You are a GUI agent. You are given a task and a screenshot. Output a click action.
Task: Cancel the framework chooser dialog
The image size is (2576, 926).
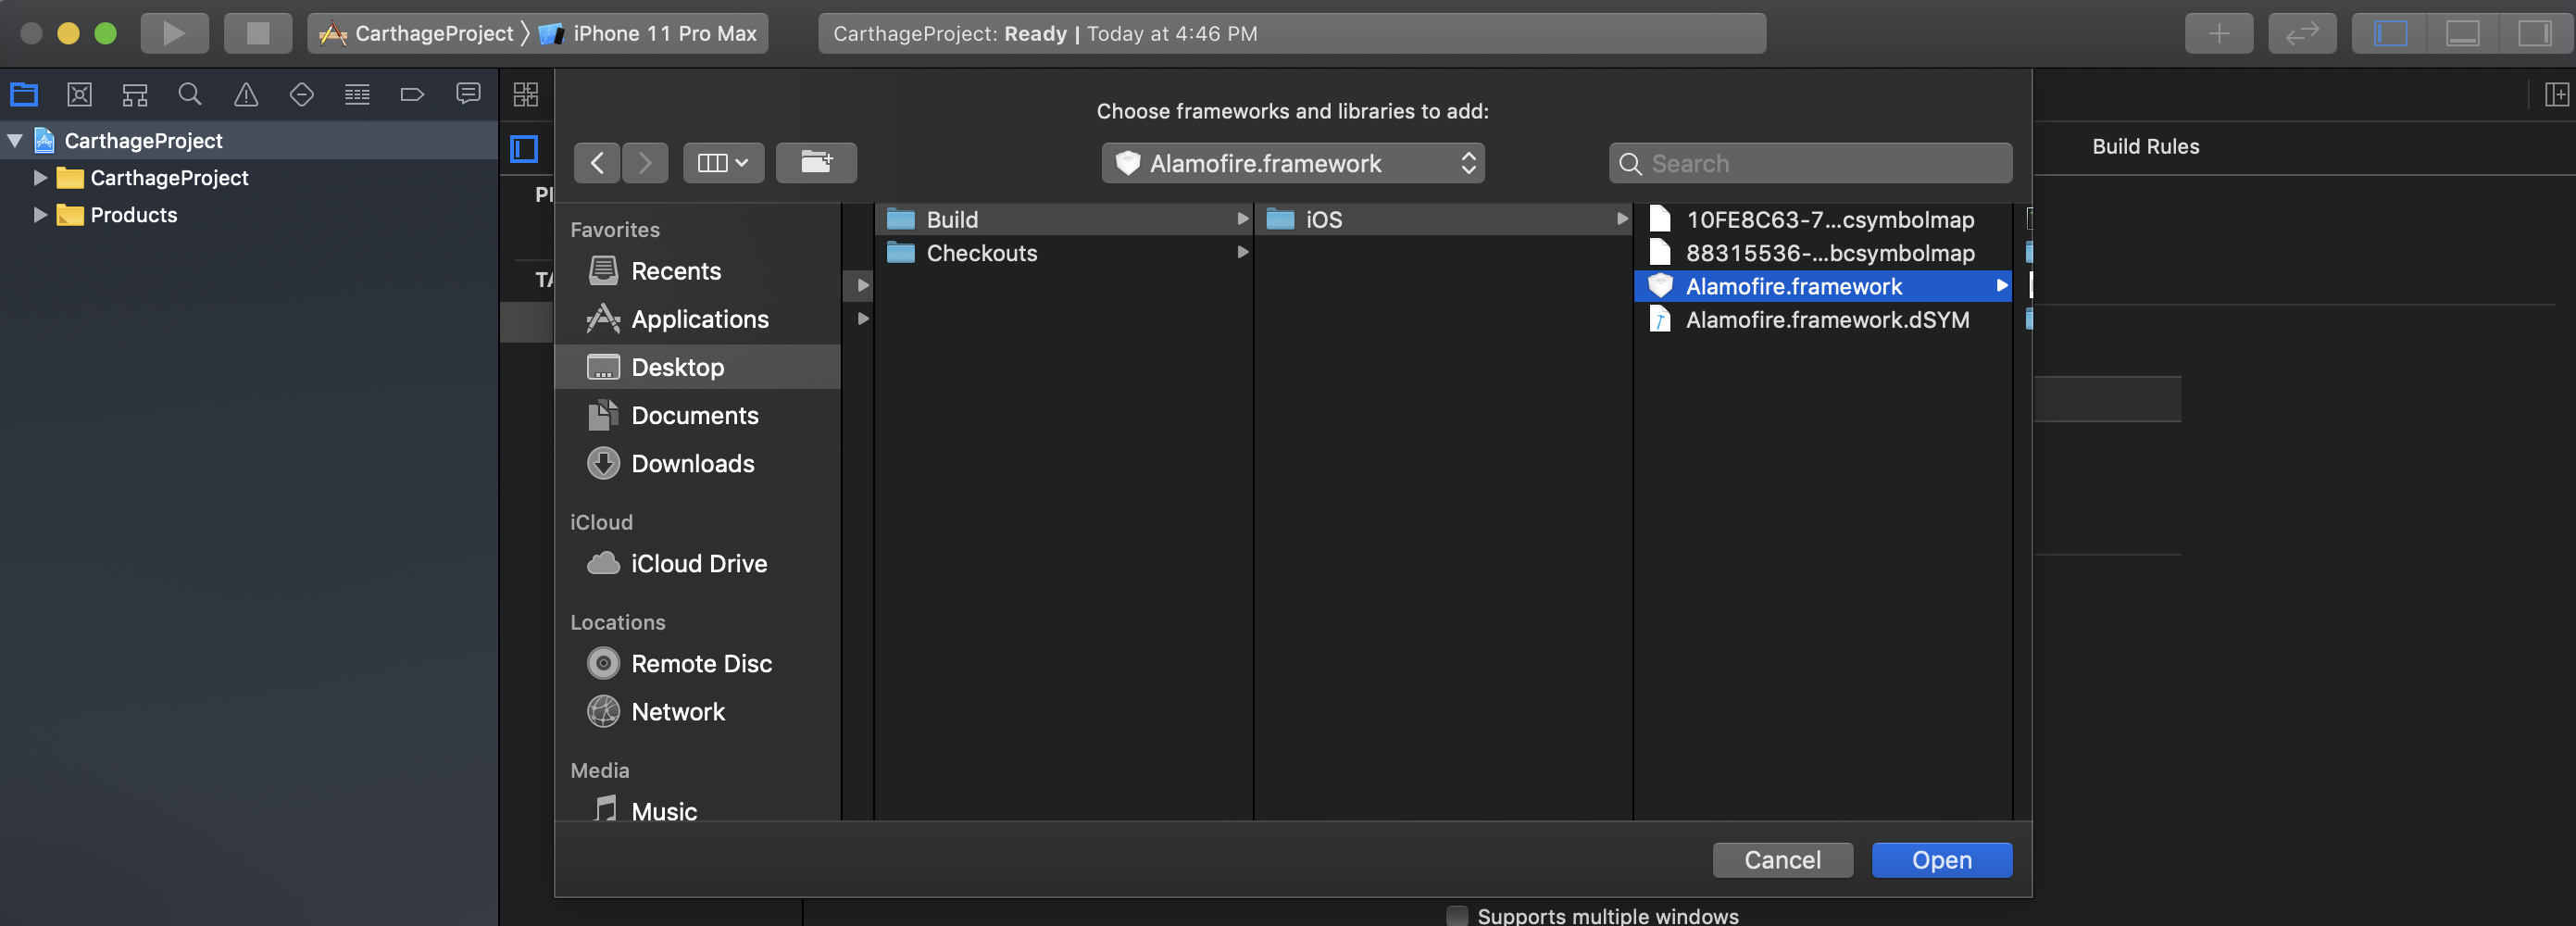click(1782, 860)
